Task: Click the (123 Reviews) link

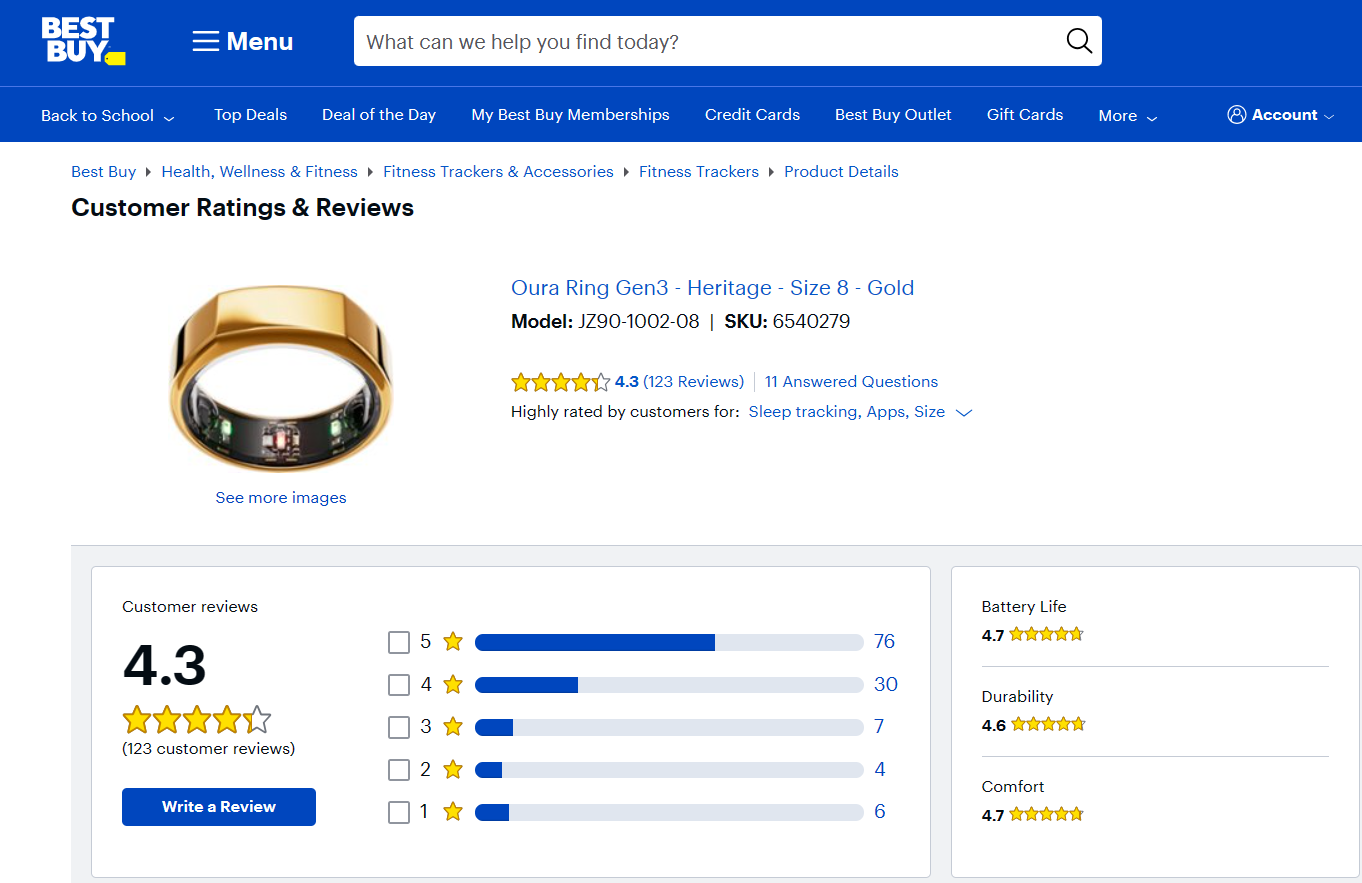Action: [x=693, y=382]
